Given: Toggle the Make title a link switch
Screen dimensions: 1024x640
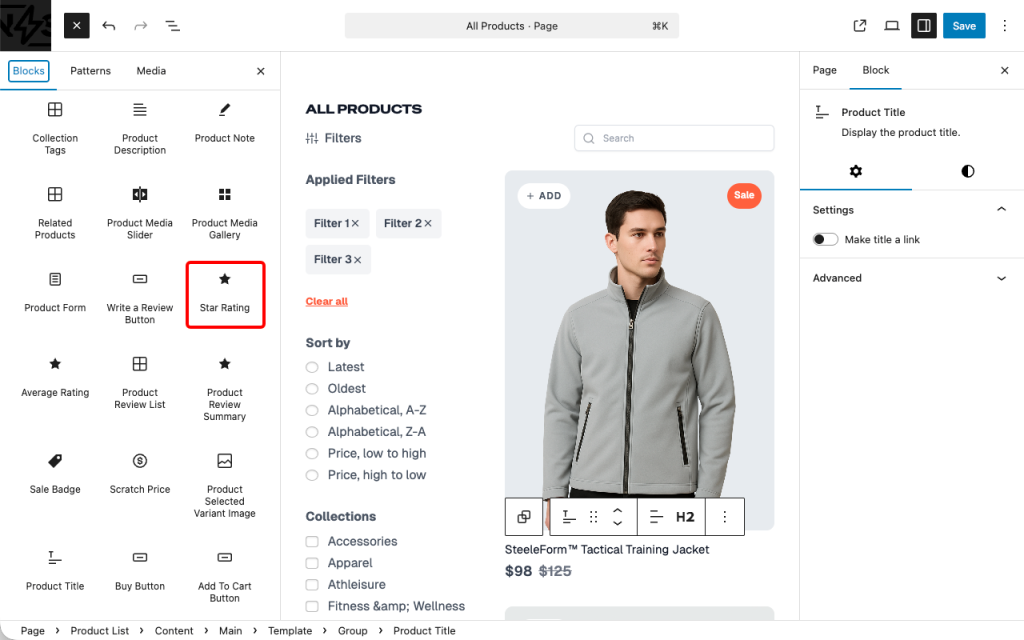Looking at the screenshot, I should click(826, 240).
